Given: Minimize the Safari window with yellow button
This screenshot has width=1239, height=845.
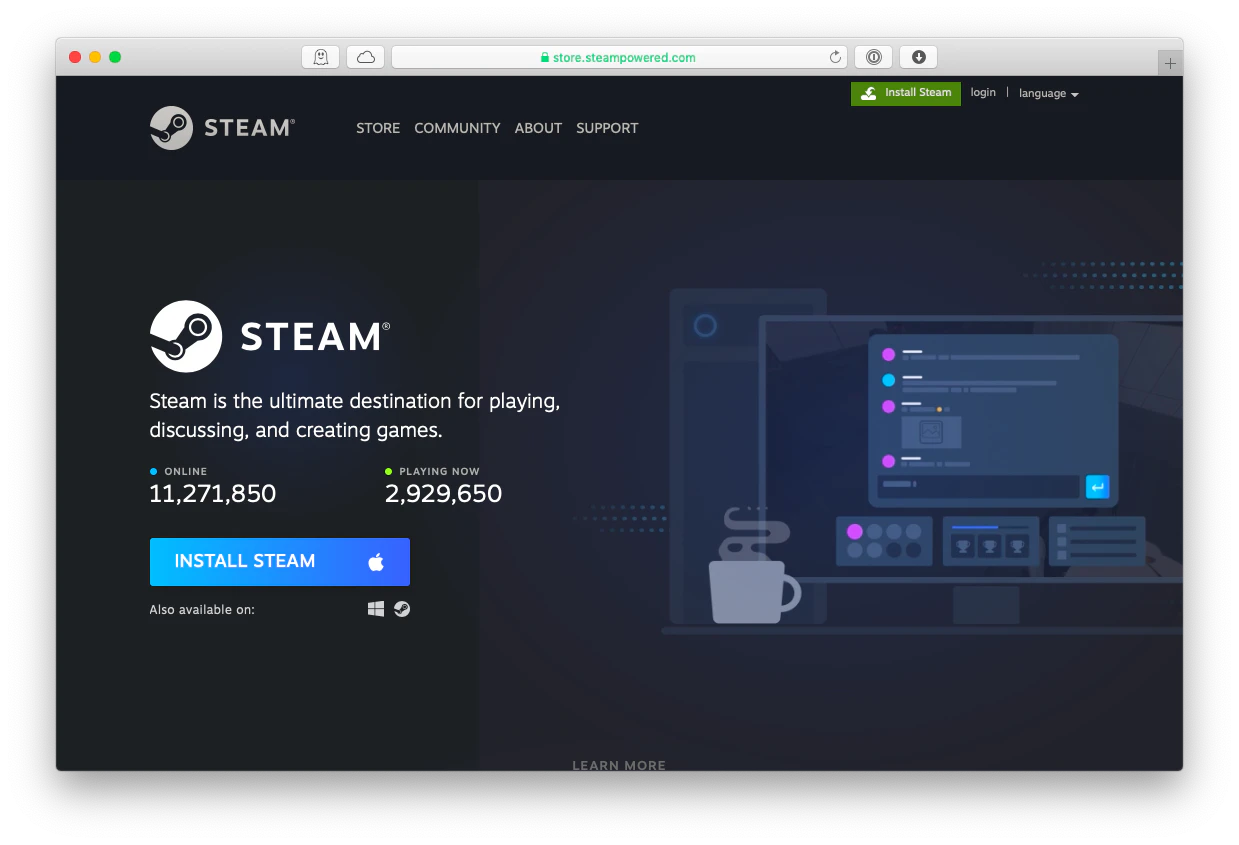Looking at the screenshot, I should (95, 57).
